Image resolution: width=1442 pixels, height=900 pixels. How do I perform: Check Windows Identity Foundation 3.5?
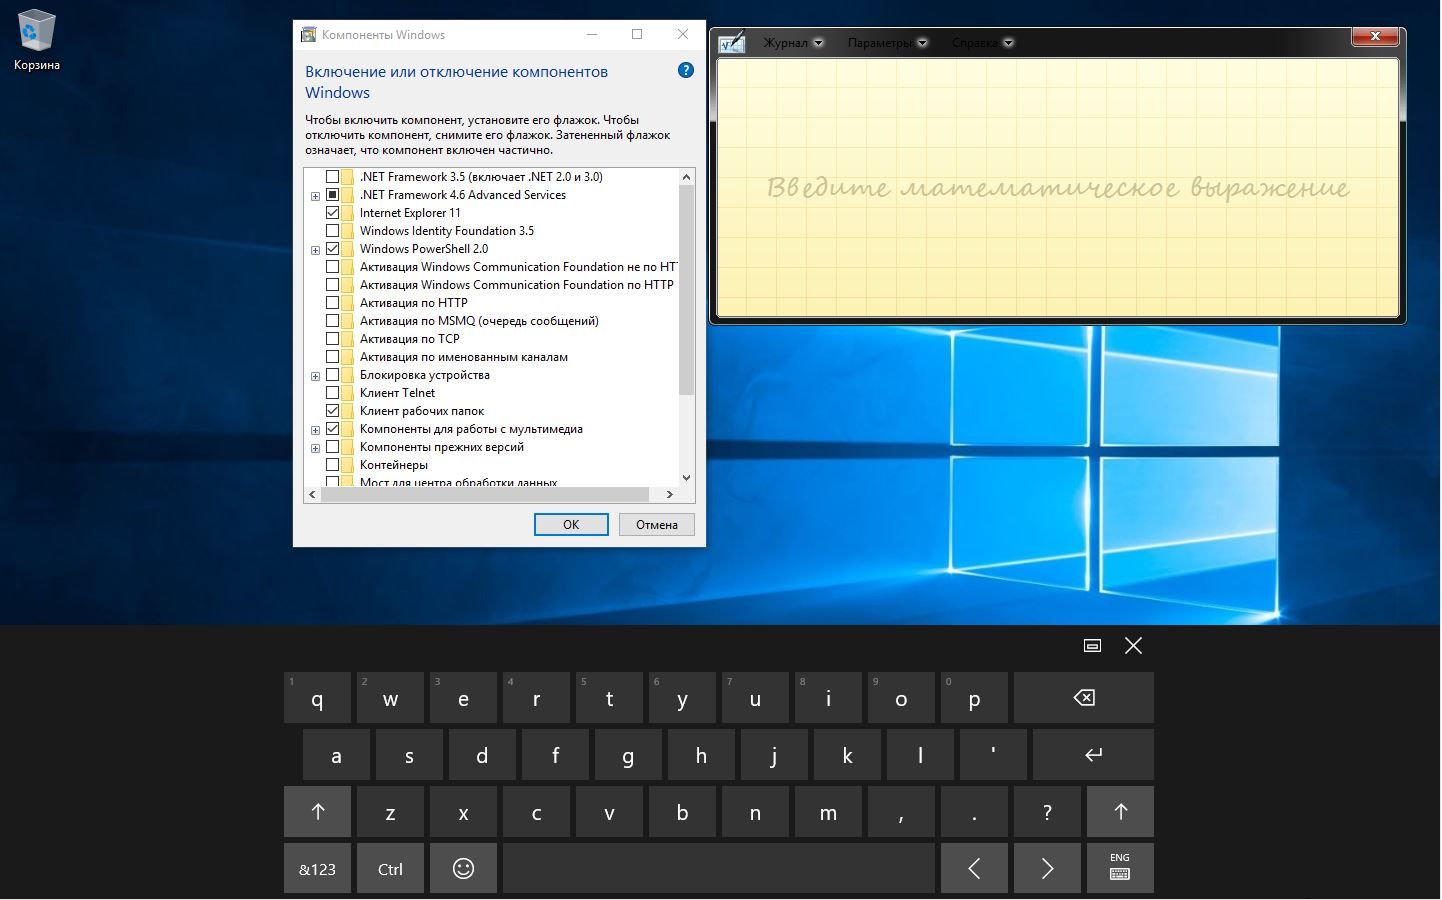click(x=332, y=231)
